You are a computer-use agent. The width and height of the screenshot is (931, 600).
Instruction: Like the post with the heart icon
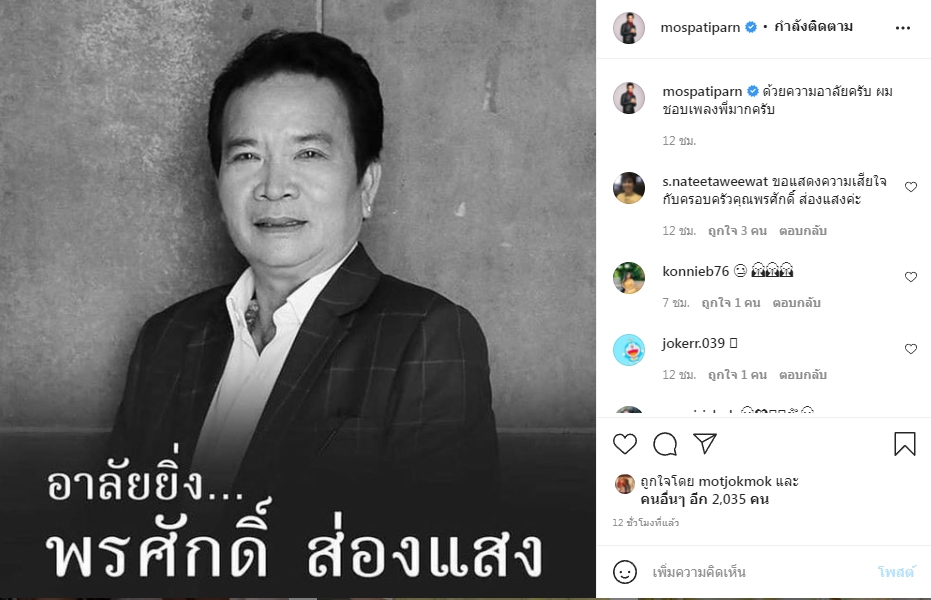(x=625, y=444)
